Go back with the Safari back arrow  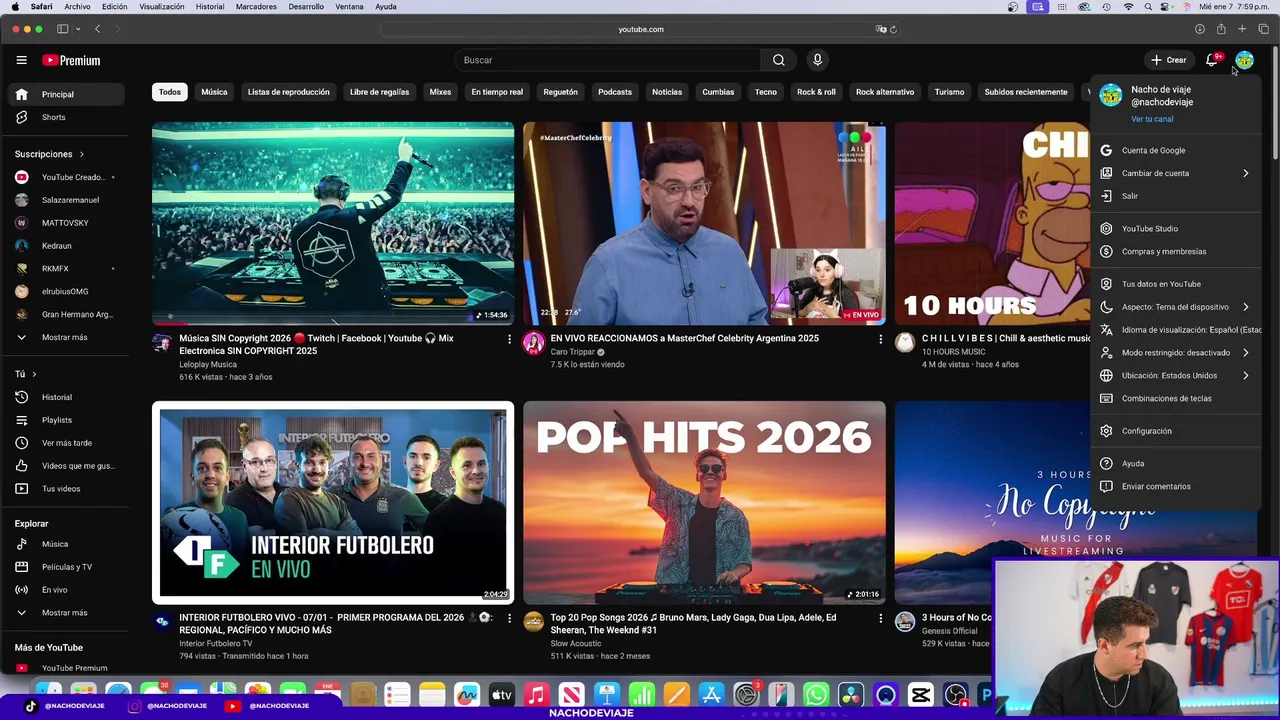click(x=97, y=29)
